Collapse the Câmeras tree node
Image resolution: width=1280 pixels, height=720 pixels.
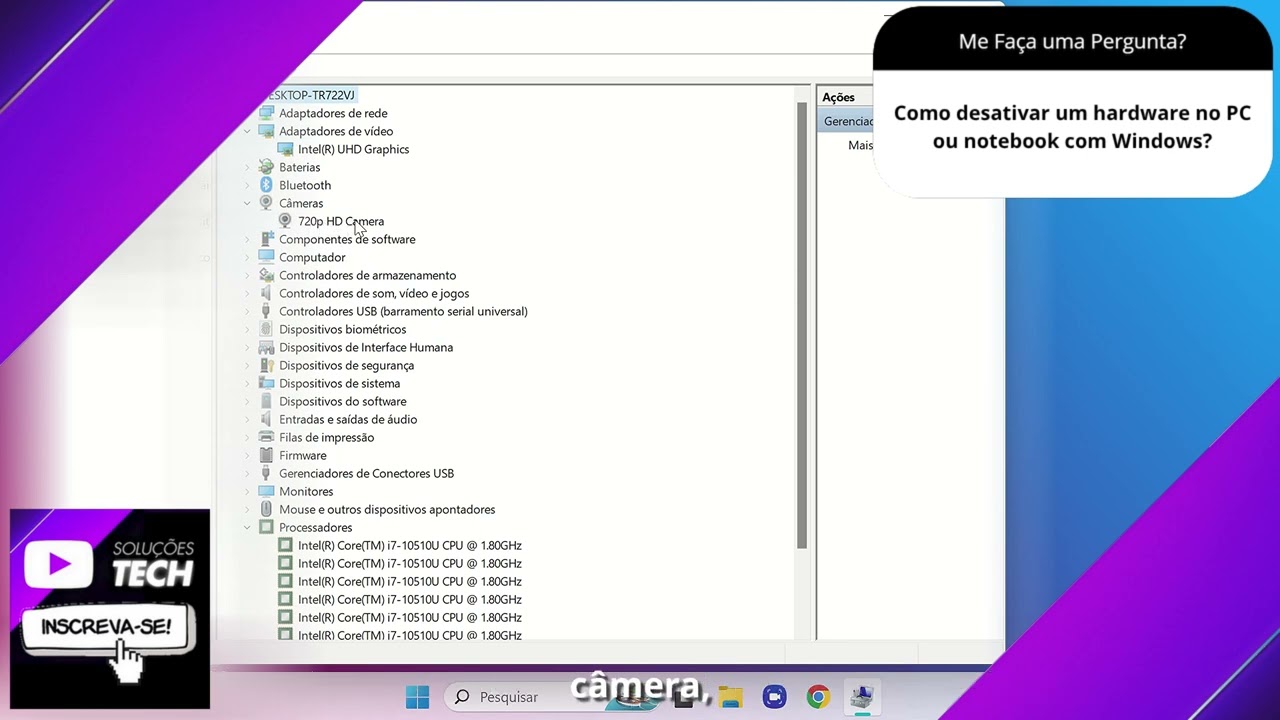[x=247, y=203]
